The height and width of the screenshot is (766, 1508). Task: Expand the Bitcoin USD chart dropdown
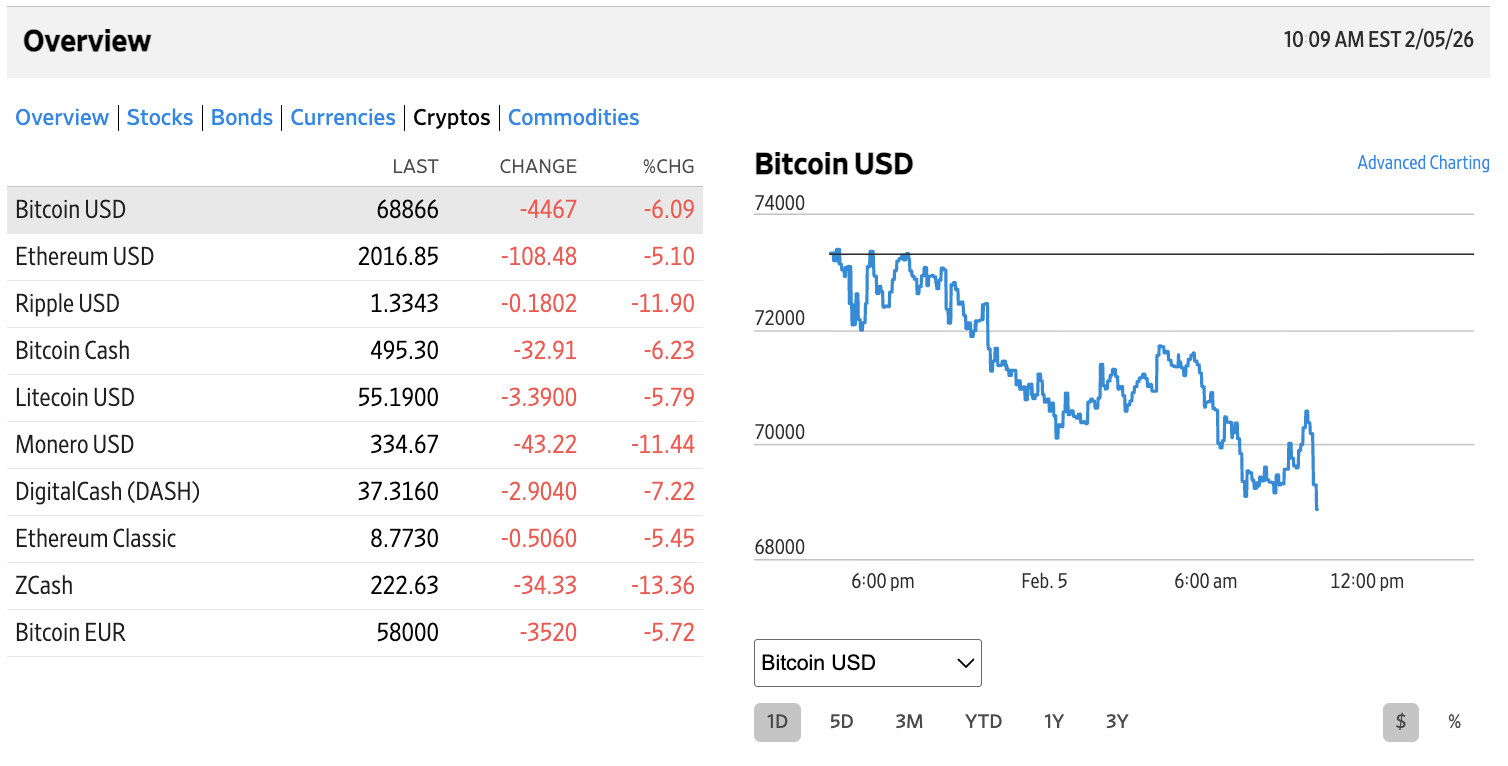coord(867,663)
